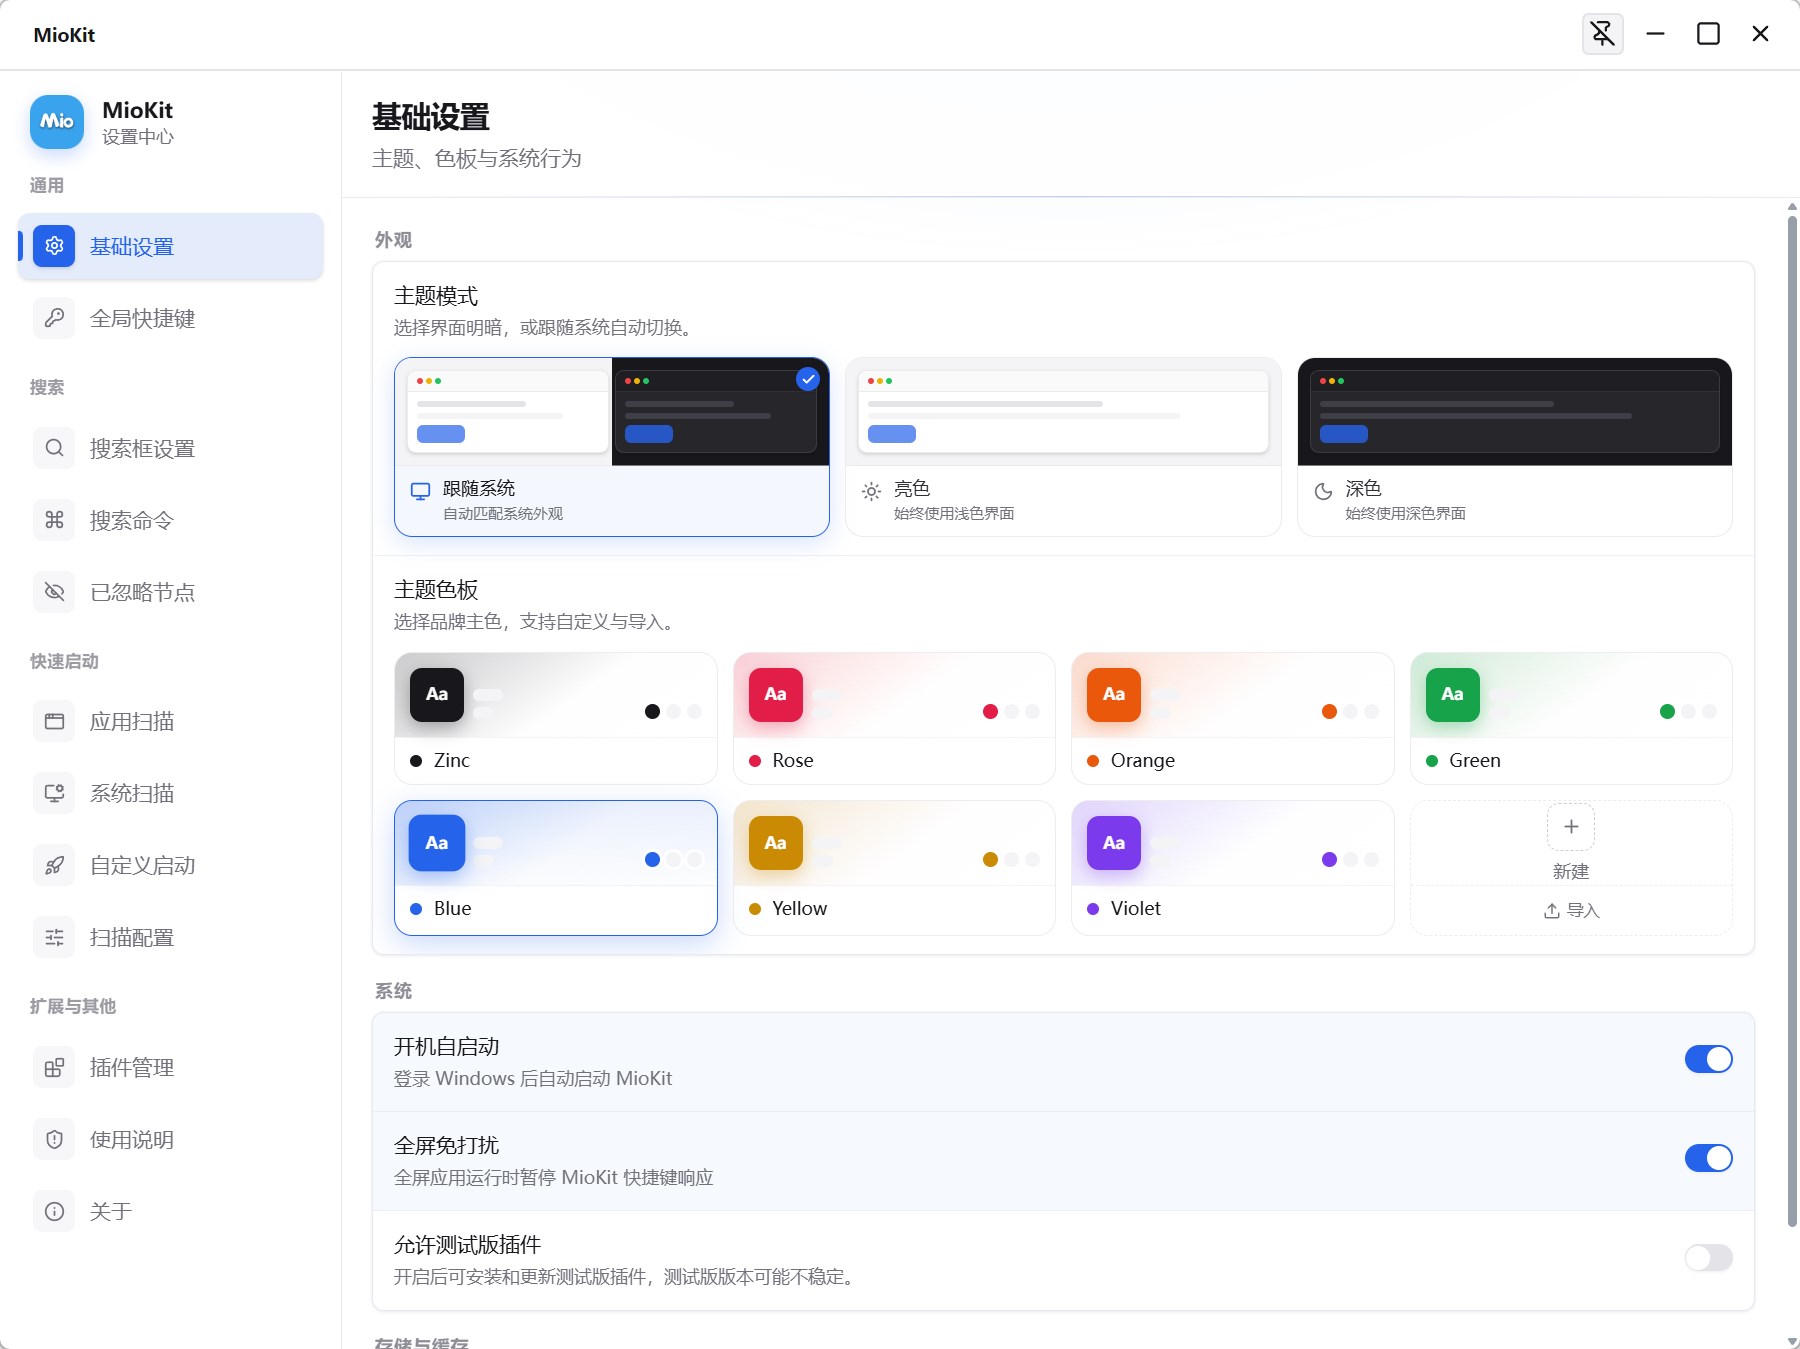Click the magnifier icon for 搜索框设置

point(54,448)
